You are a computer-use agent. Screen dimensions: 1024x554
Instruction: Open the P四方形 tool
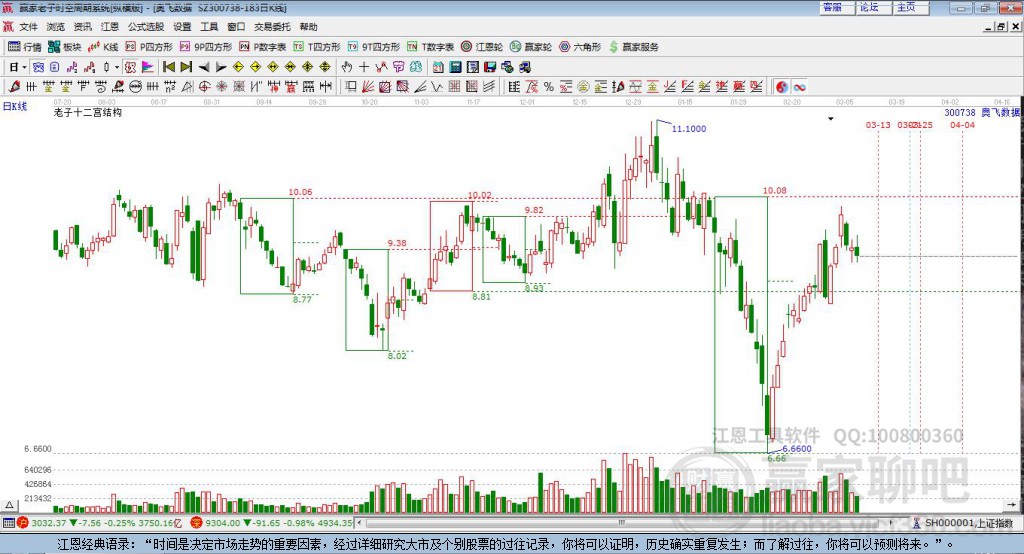149,47
